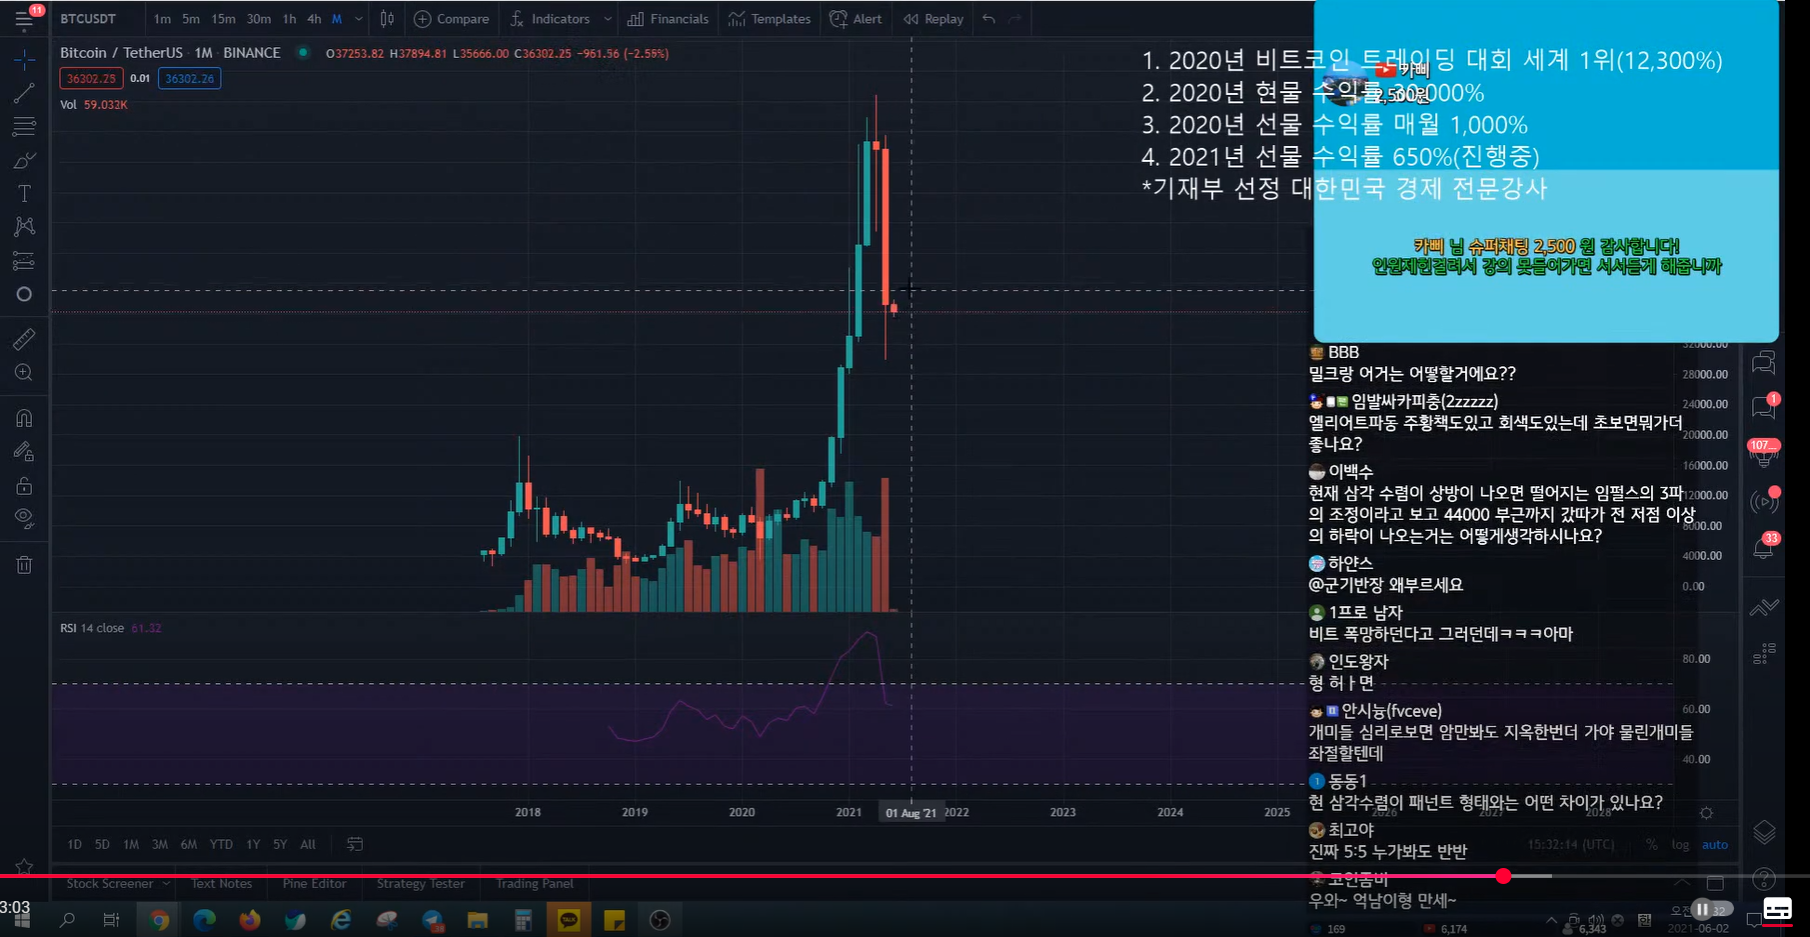Viewport: 1810px width, 937px height.
Task: Open the candlestick chart style selector
Action: [387, 19]
